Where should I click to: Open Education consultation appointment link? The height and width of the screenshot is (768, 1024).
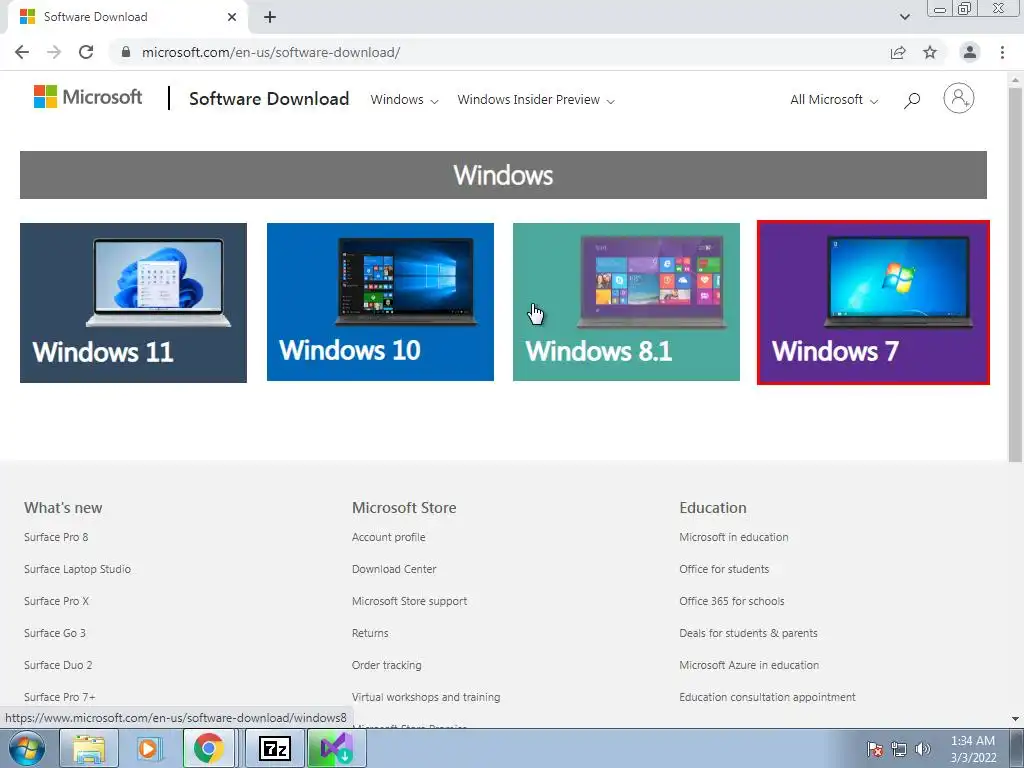pos(767,697)
